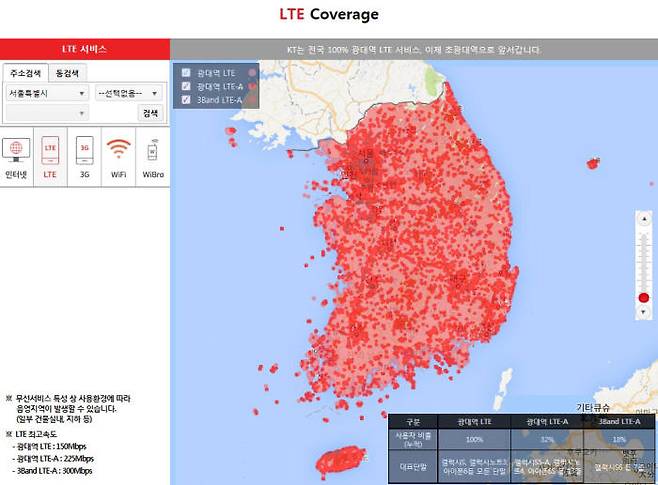Click the 광대역 LTE-A : 225Mbps speed line
The width and height of the screenshot is (658, 485).
click(x=55, y=459)
